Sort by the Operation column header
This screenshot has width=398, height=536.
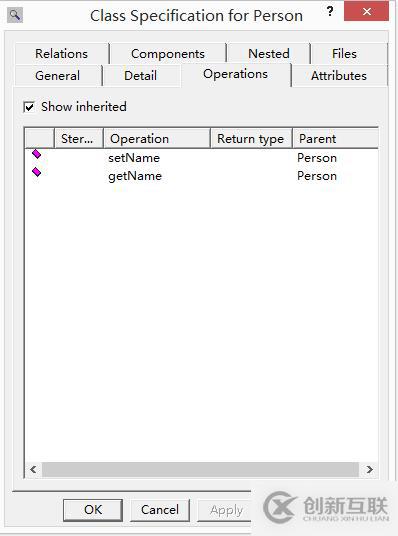[157, 138]
